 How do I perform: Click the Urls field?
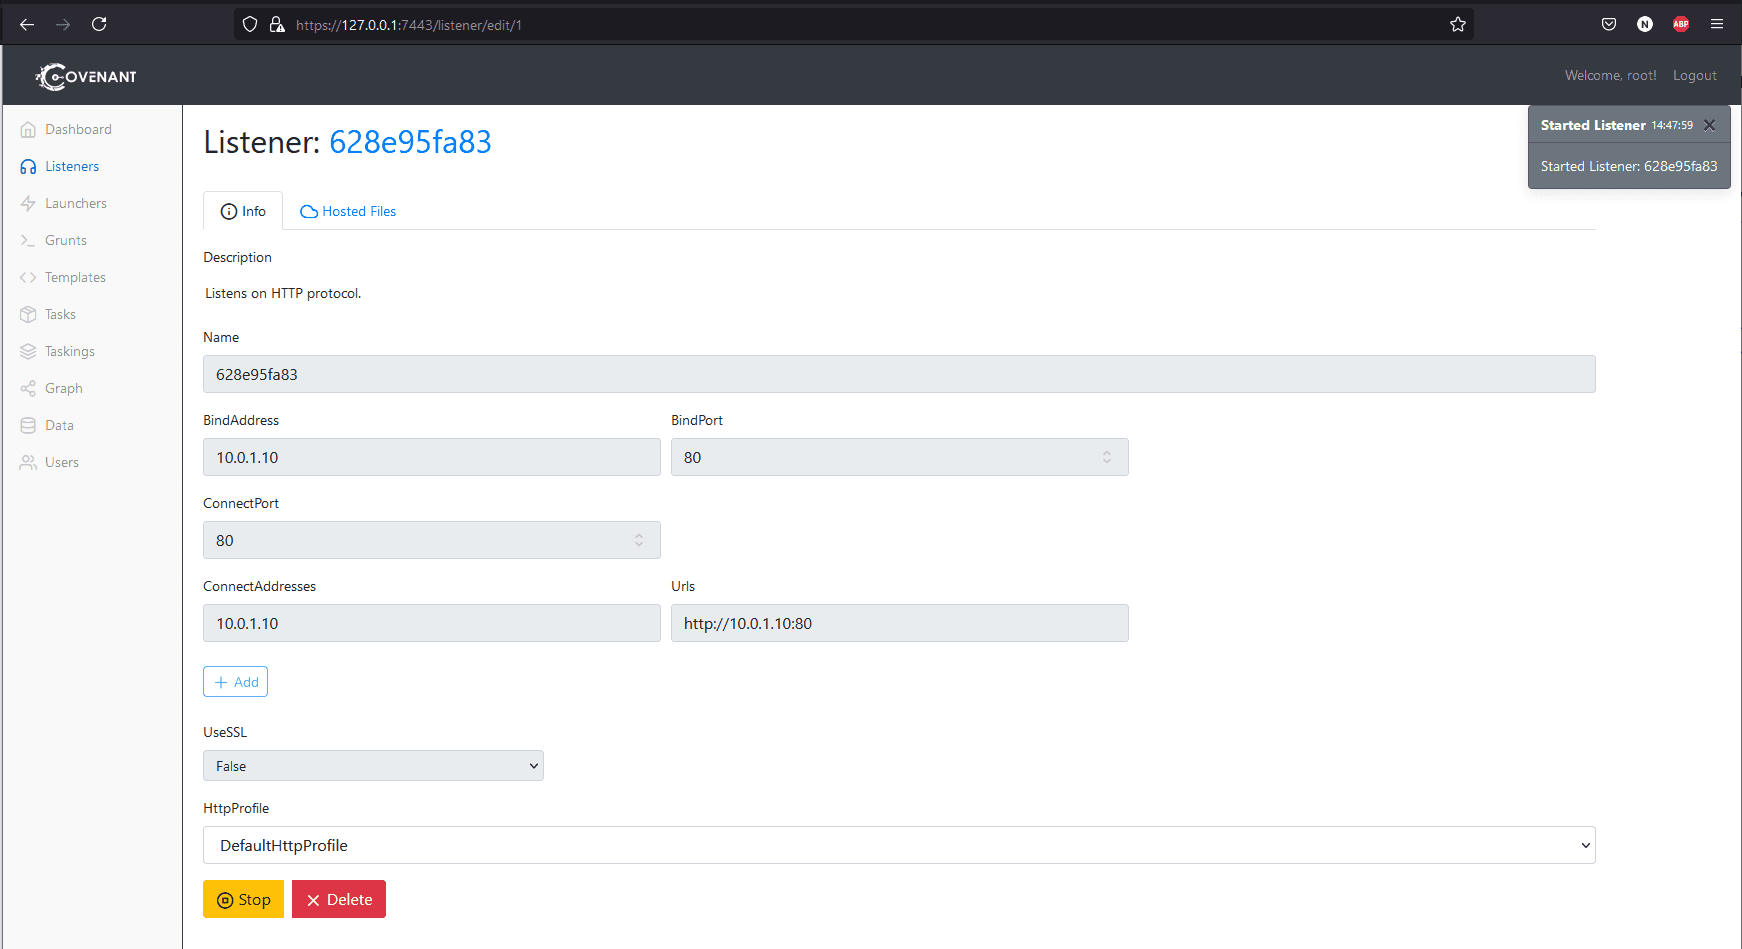900,623
